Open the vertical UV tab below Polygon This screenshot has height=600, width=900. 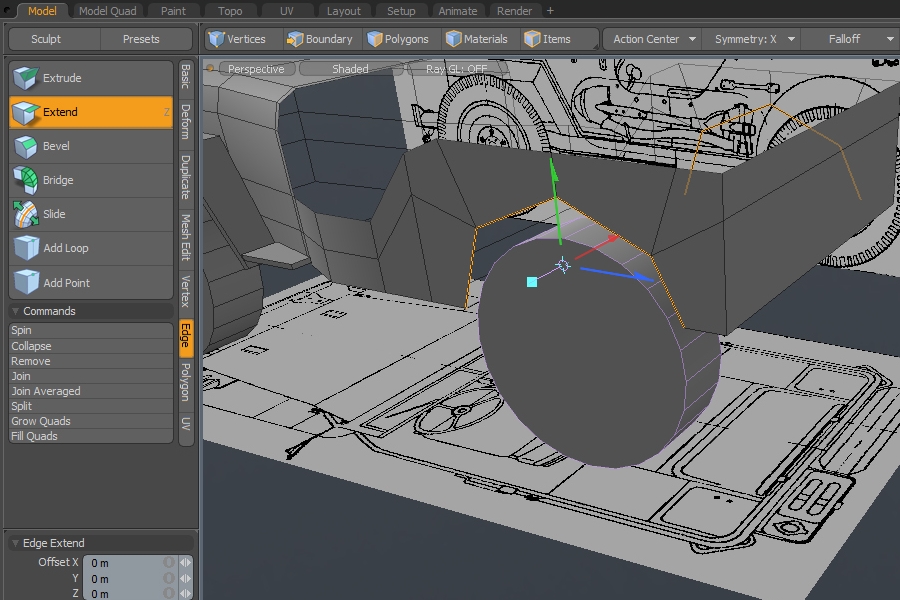[x=185, y=424]
